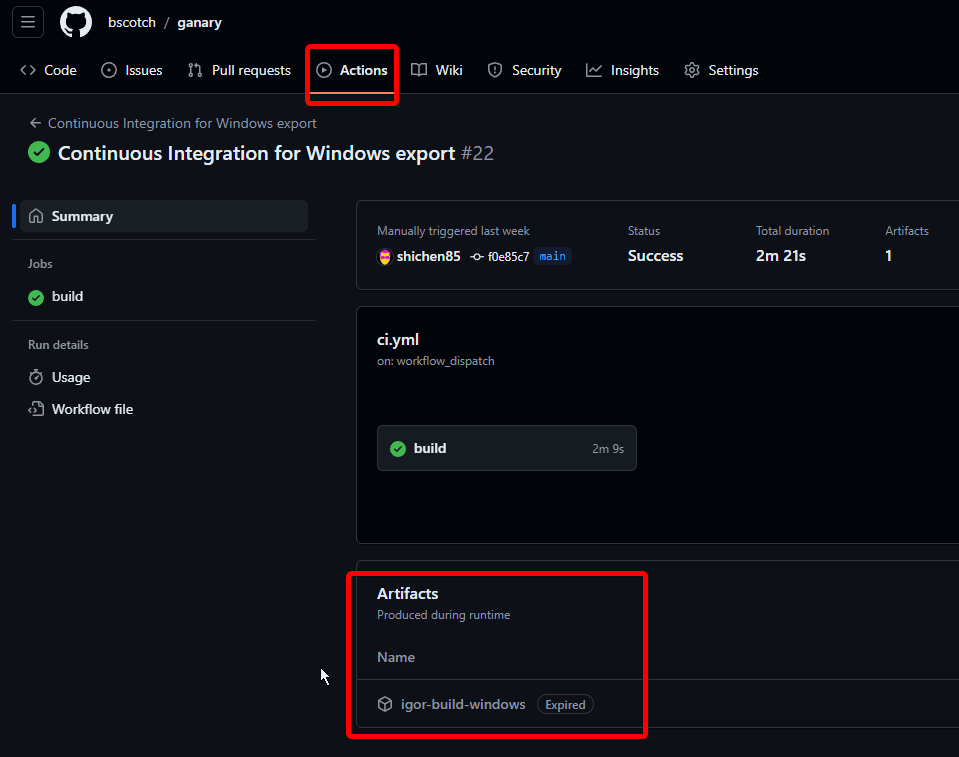Click the Wiki book icon
The width and height of the screenshot is (959, 757).
(419, 70)
